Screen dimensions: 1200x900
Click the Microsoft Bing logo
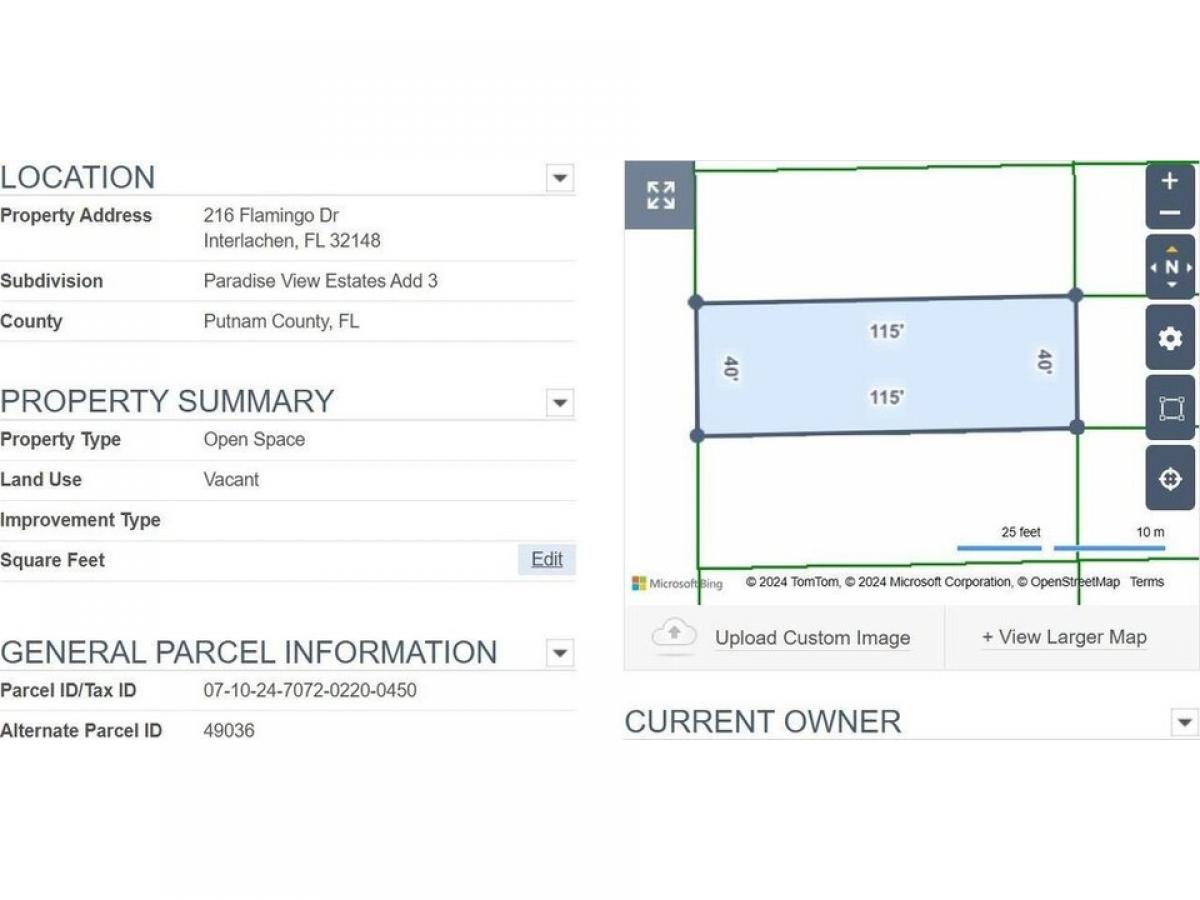point(677,583)
